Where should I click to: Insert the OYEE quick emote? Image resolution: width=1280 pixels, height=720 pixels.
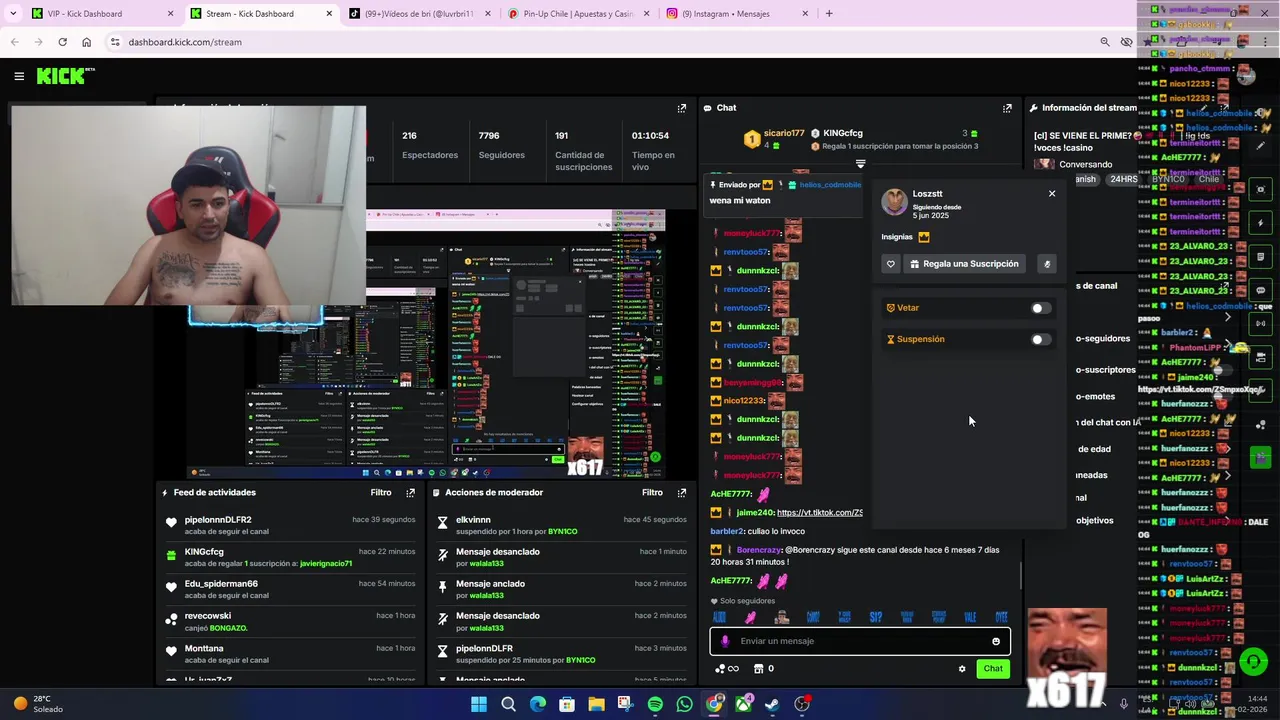tap(1001, 617)
